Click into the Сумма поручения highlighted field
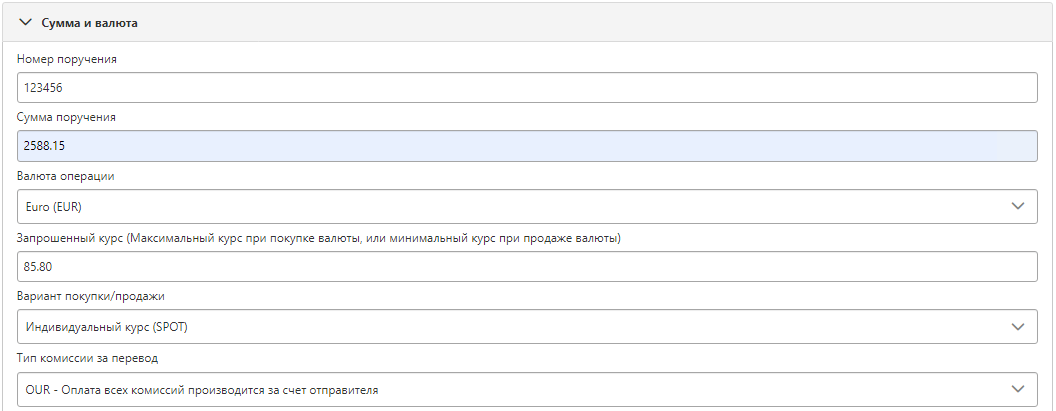1056x411 pixels. (x=527, y=146)
